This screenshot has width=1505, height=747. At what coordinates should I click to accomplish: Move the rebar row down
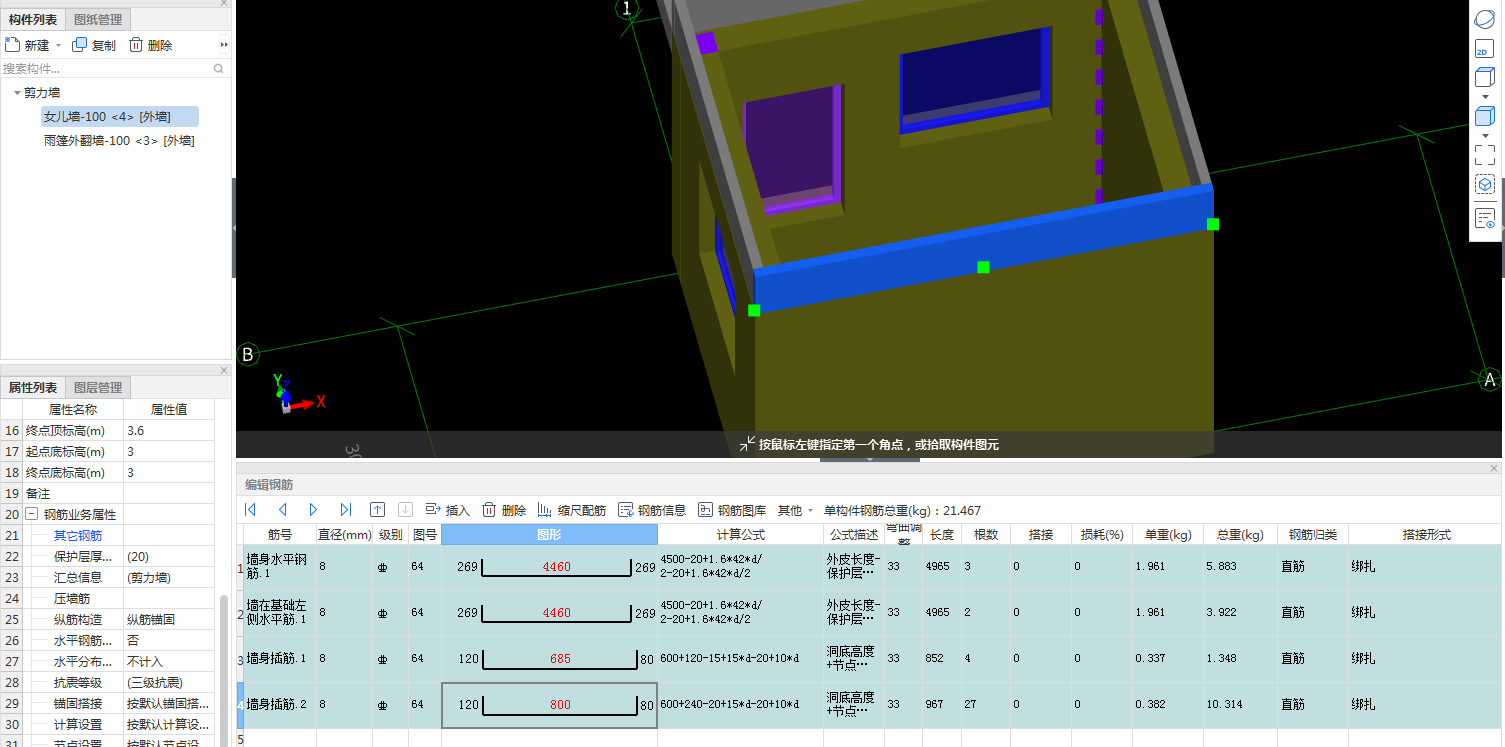tap(406, 510)
